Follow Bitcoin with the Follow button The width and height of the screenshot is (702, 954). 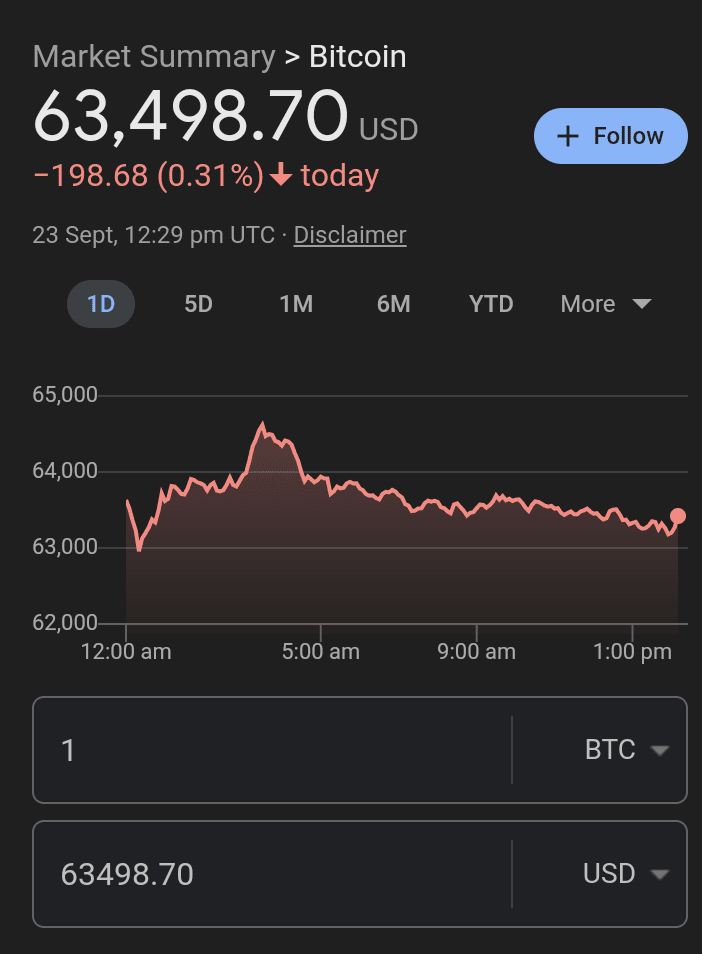(611, 136)
